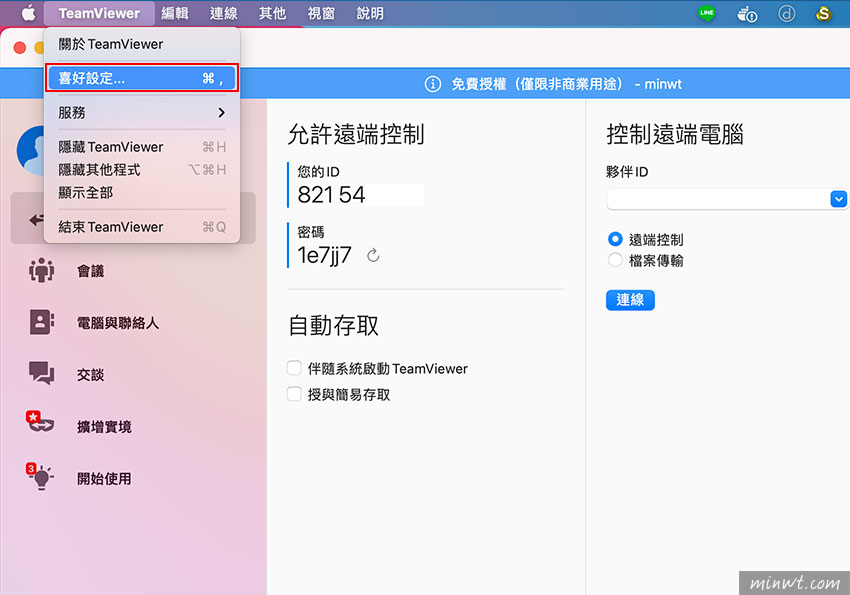Click the LINE menu bar icon

(x=706, y=13)
